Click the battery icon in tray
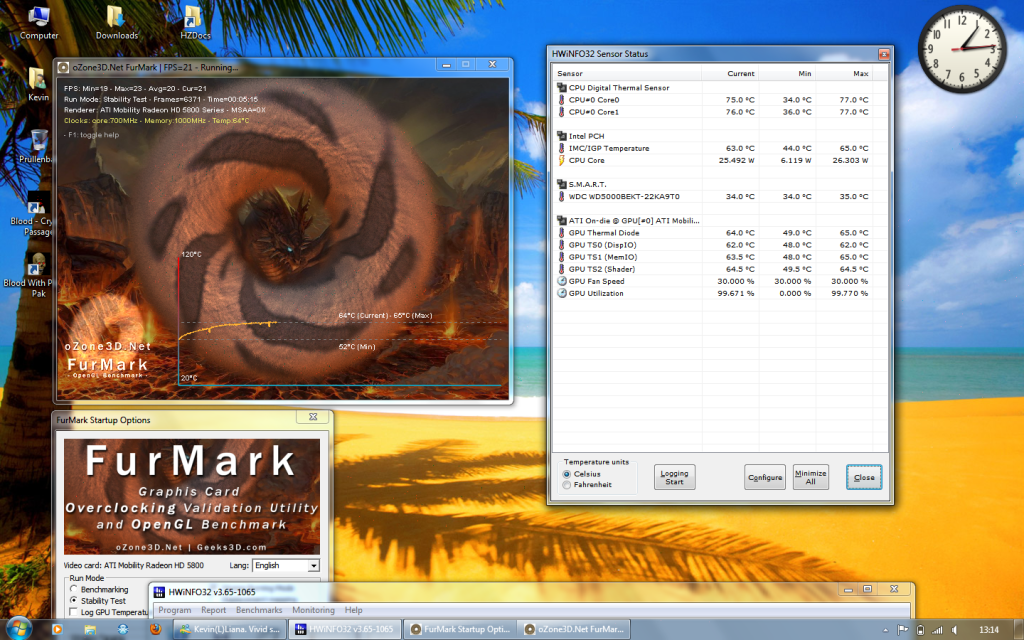 click(920, 630)
